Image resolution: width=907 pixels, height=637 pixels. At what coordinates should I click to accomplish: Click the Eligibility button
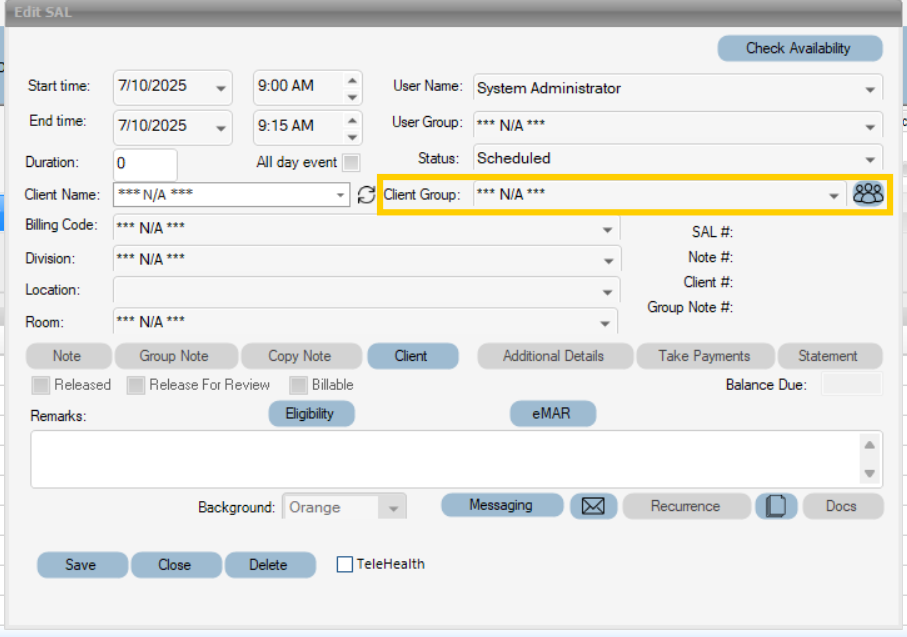311,413
